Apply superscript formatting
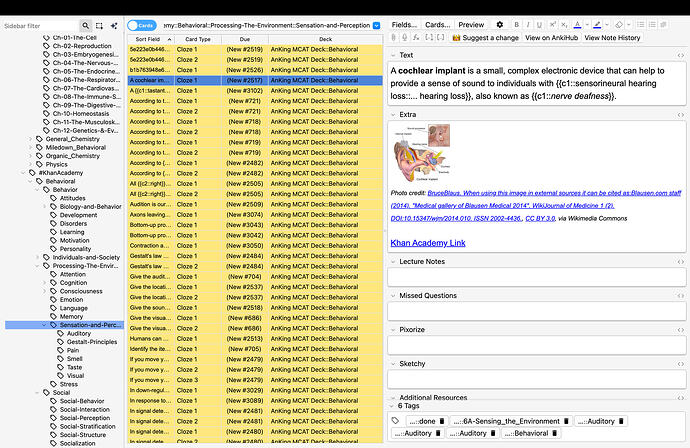The image size is (690, 448). 553,25
